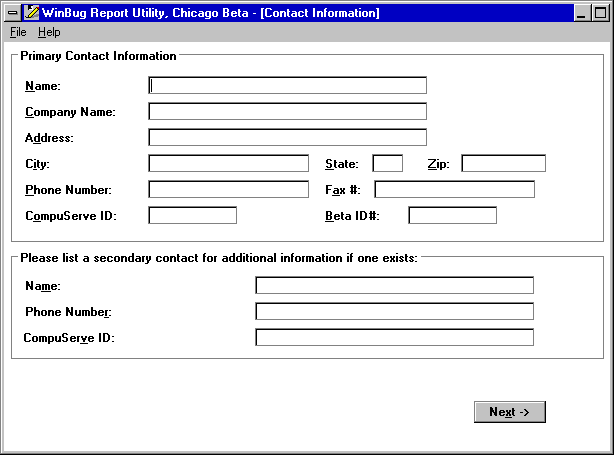The width and height of the screenshot is (614, 455).
Task: Click the 'City:' label
Action: [x=38, y=164]
